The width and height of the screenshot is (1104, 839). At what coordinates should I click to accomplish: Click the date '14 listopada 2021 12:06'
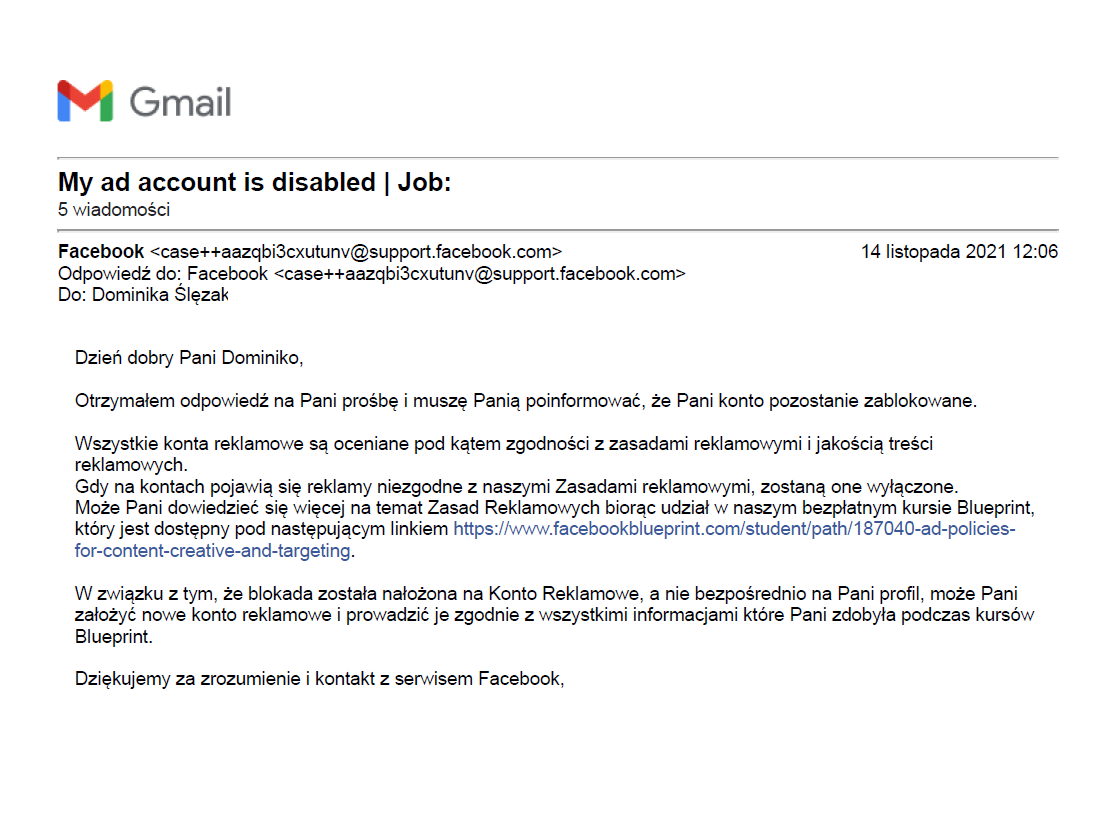coord(959,252)
